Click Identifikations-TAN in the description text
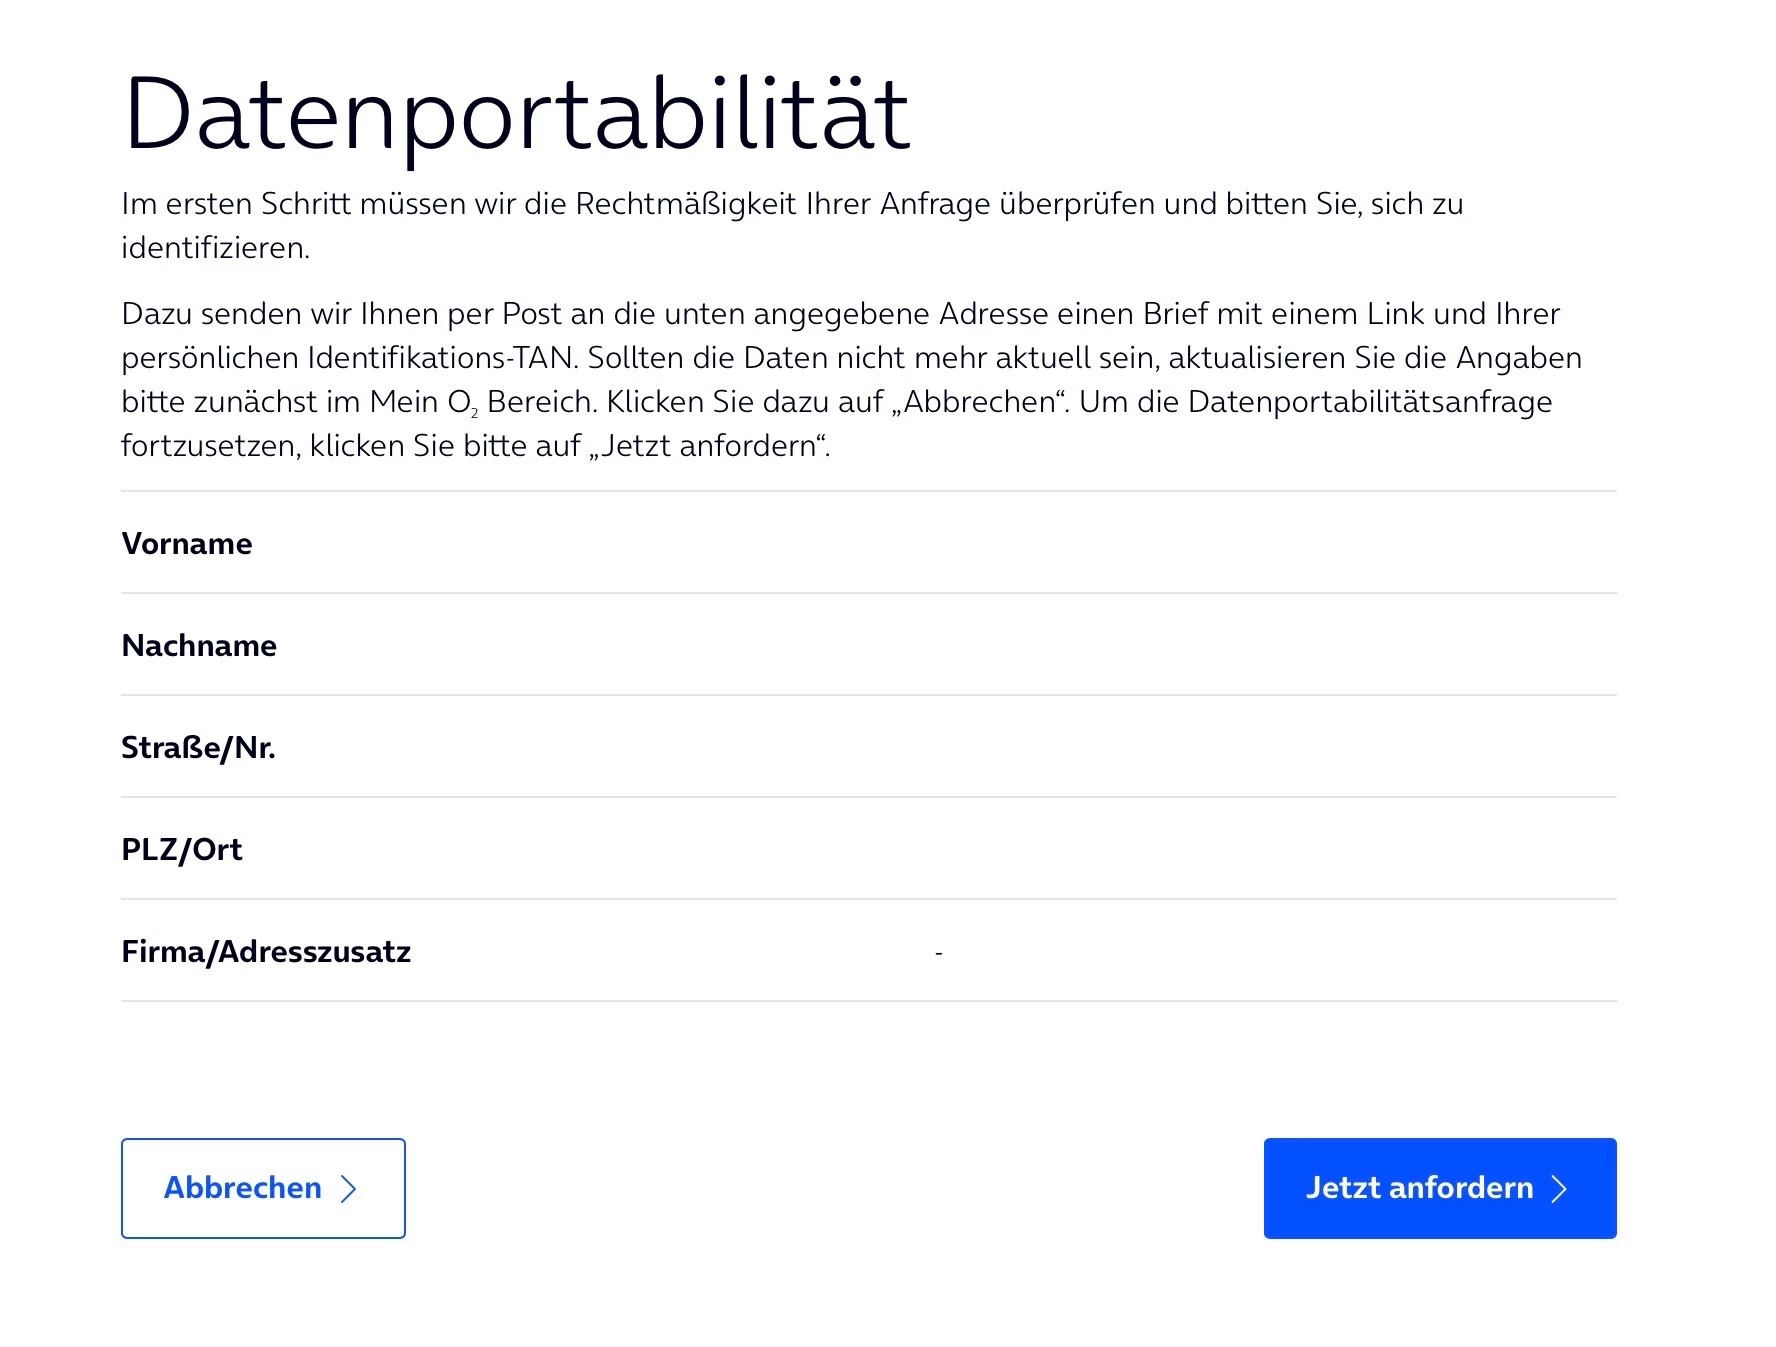 click(440, 358)
